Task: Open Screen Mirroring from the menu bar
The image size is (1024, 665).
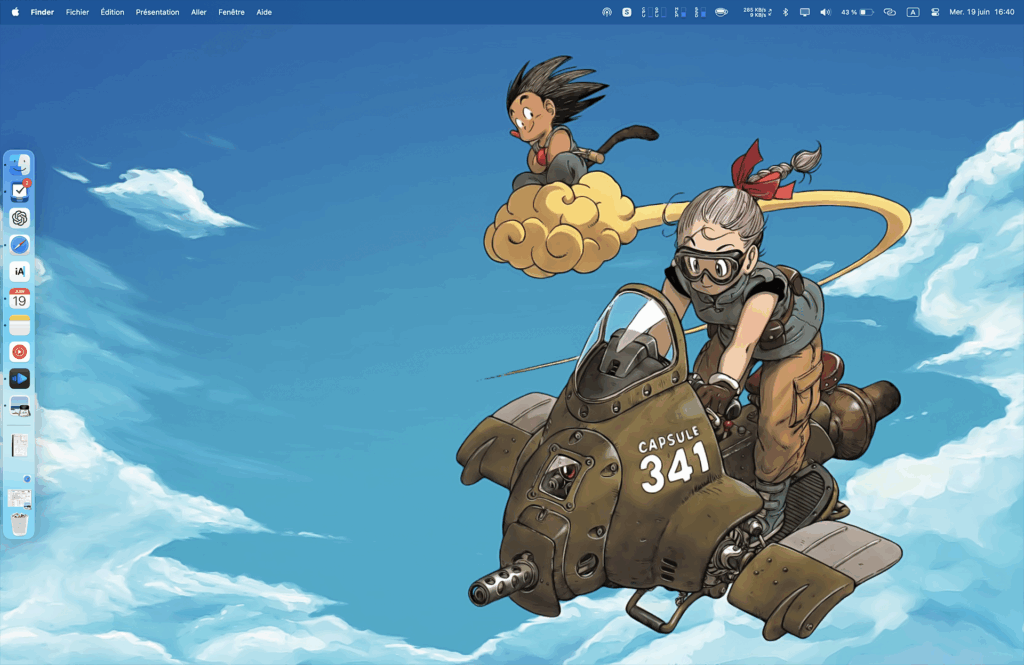Action: tap(805, 11)
